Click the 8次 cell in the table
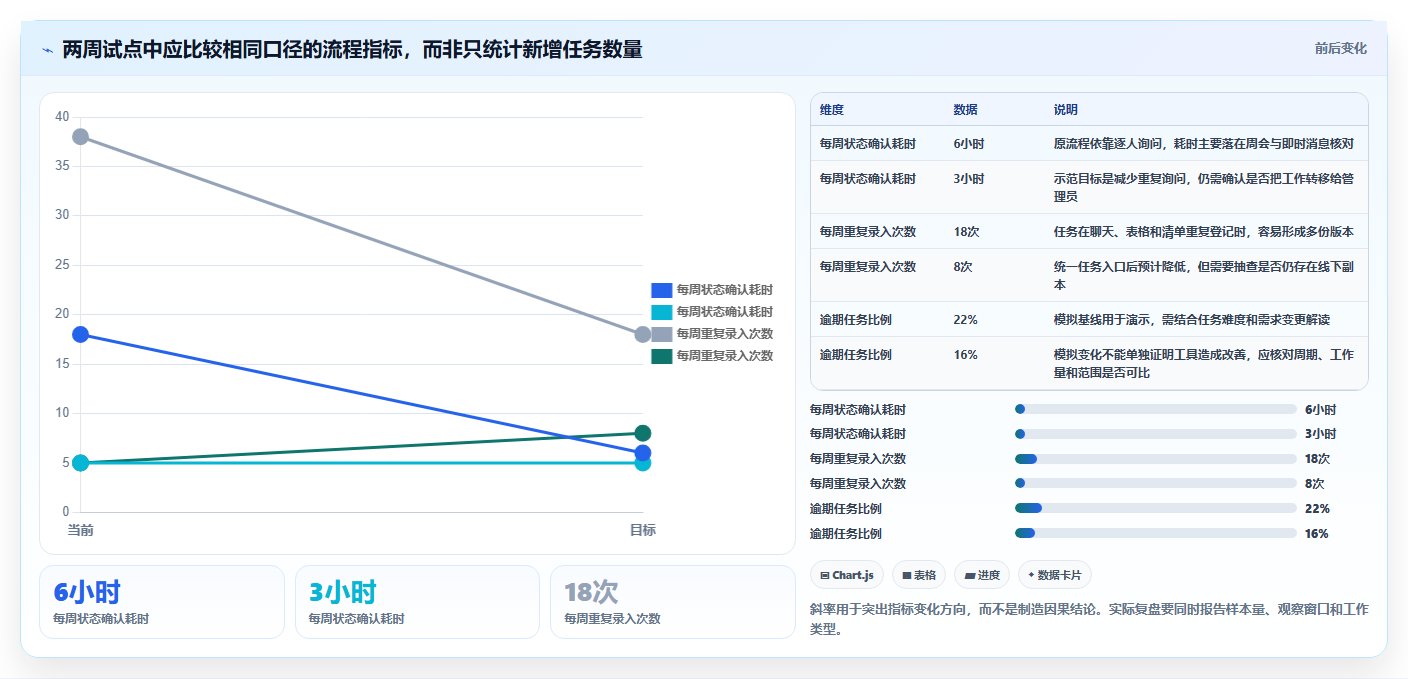This screenshot has height=679, width=1408. point(963,267)
